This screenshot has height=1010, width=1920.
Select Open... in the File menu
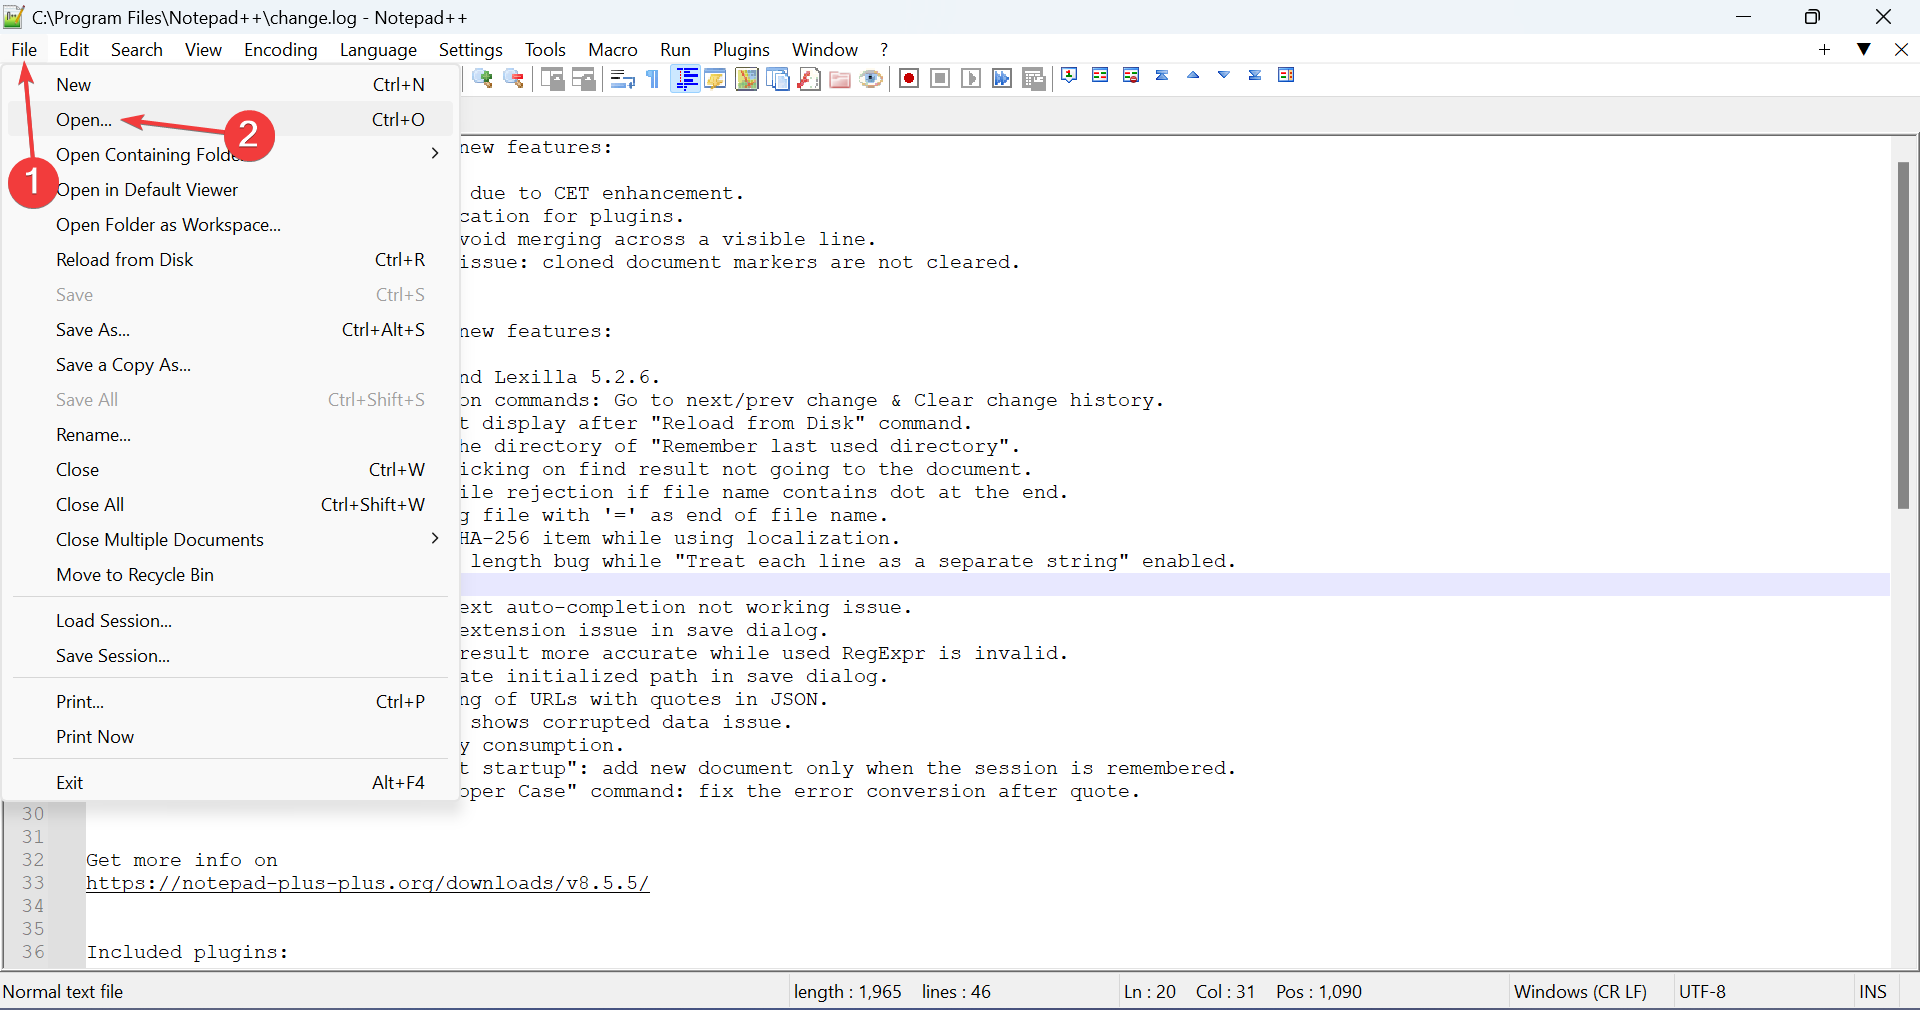click(x=230, y=120)
